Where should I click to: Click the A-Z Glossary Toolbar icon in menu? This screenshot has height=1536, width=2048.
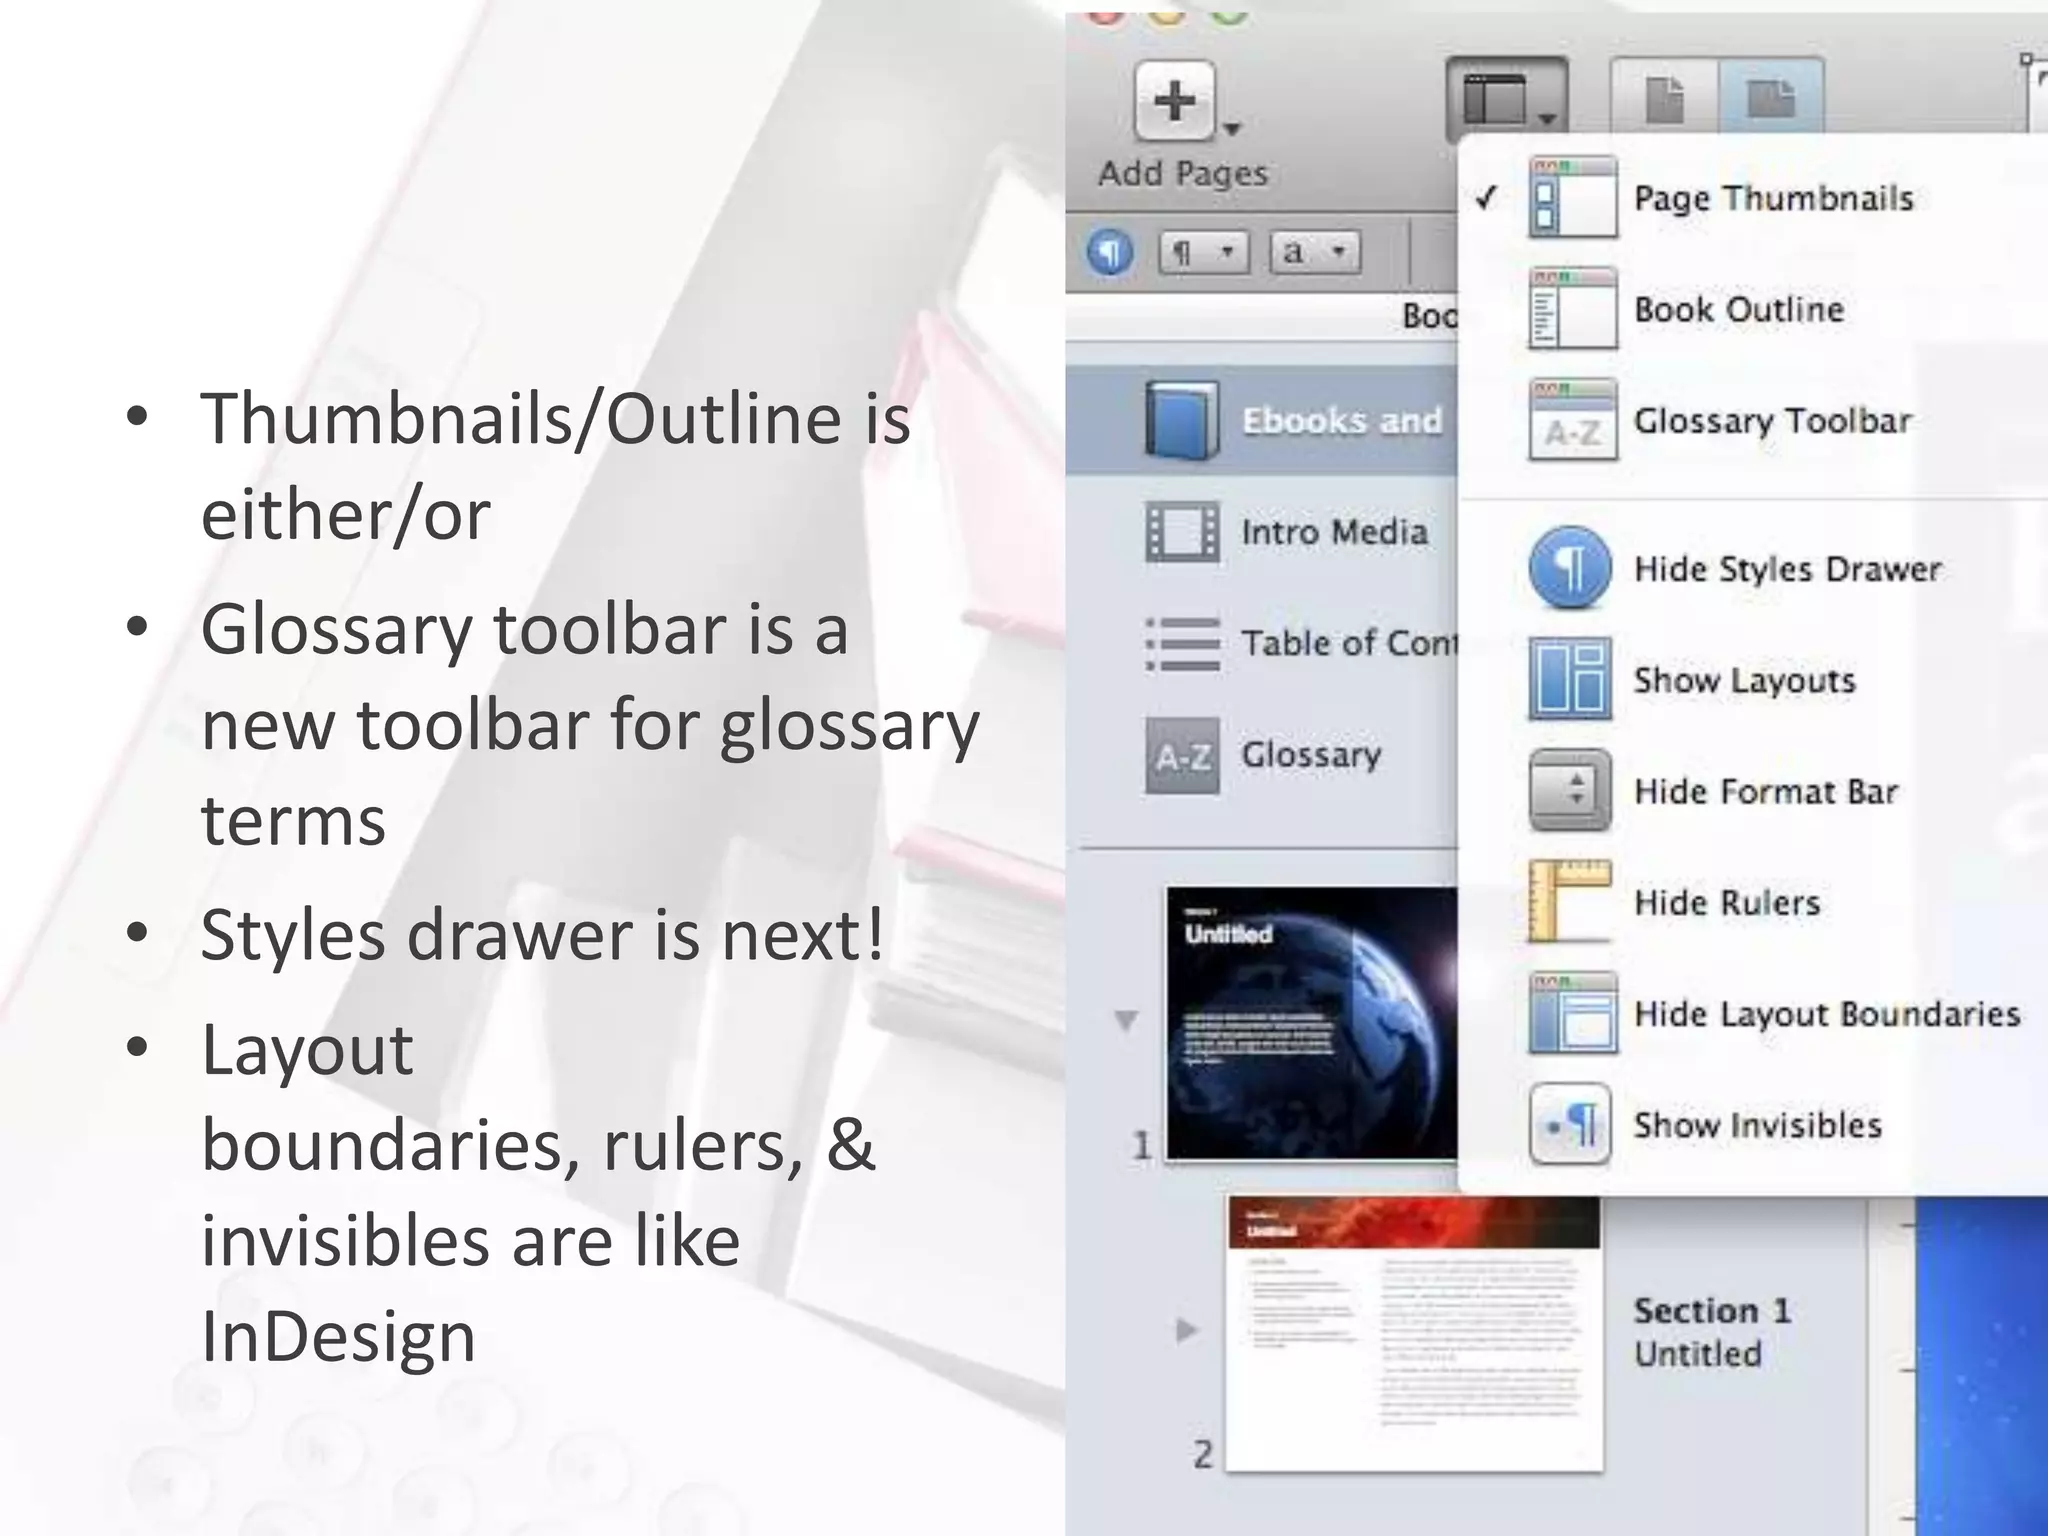(1572, 419)
